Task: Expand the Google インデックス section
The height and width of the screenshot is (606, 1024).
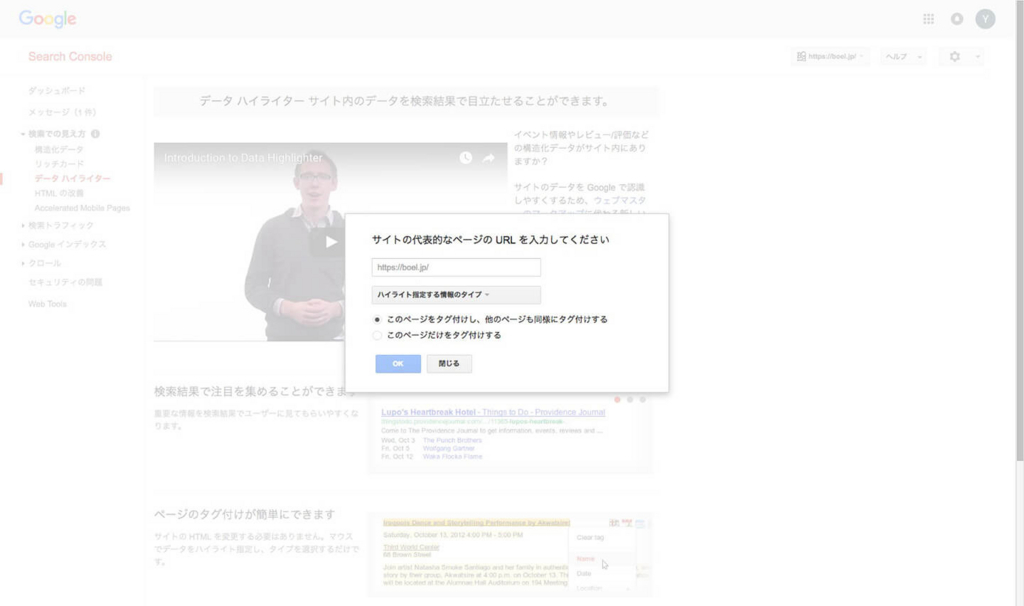Action: click(23, 244)
